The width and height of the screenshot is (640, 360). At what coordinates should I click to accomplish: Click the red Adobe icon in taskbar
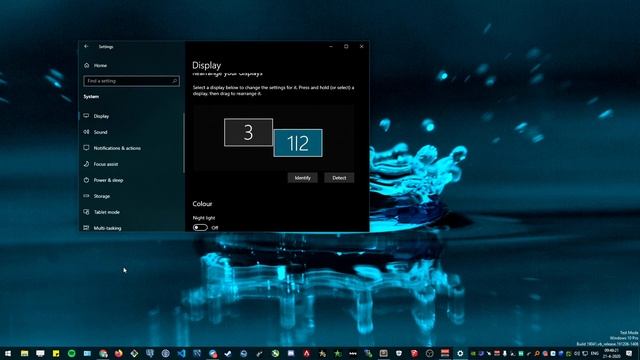307,353
